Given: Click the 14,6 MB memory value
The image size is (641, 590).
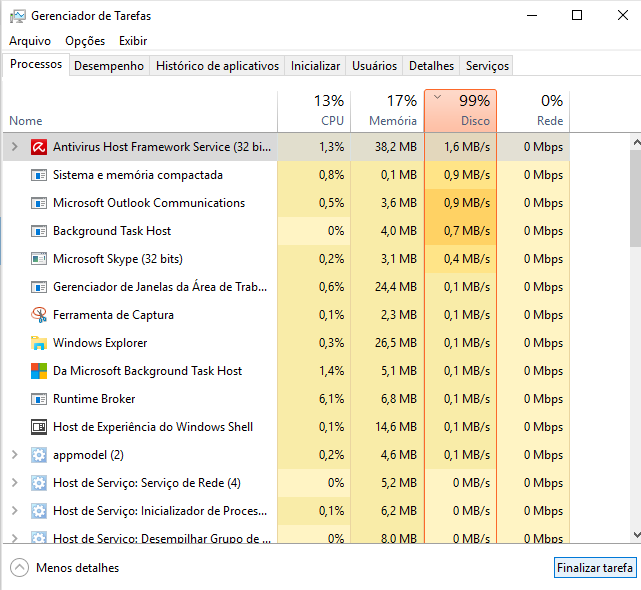Looking at the screenshot, I should point(396,427).
